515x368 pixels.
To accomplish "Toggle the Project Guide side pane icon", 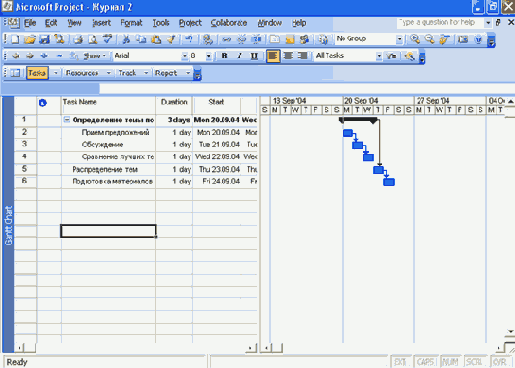I will coord(15,73).
